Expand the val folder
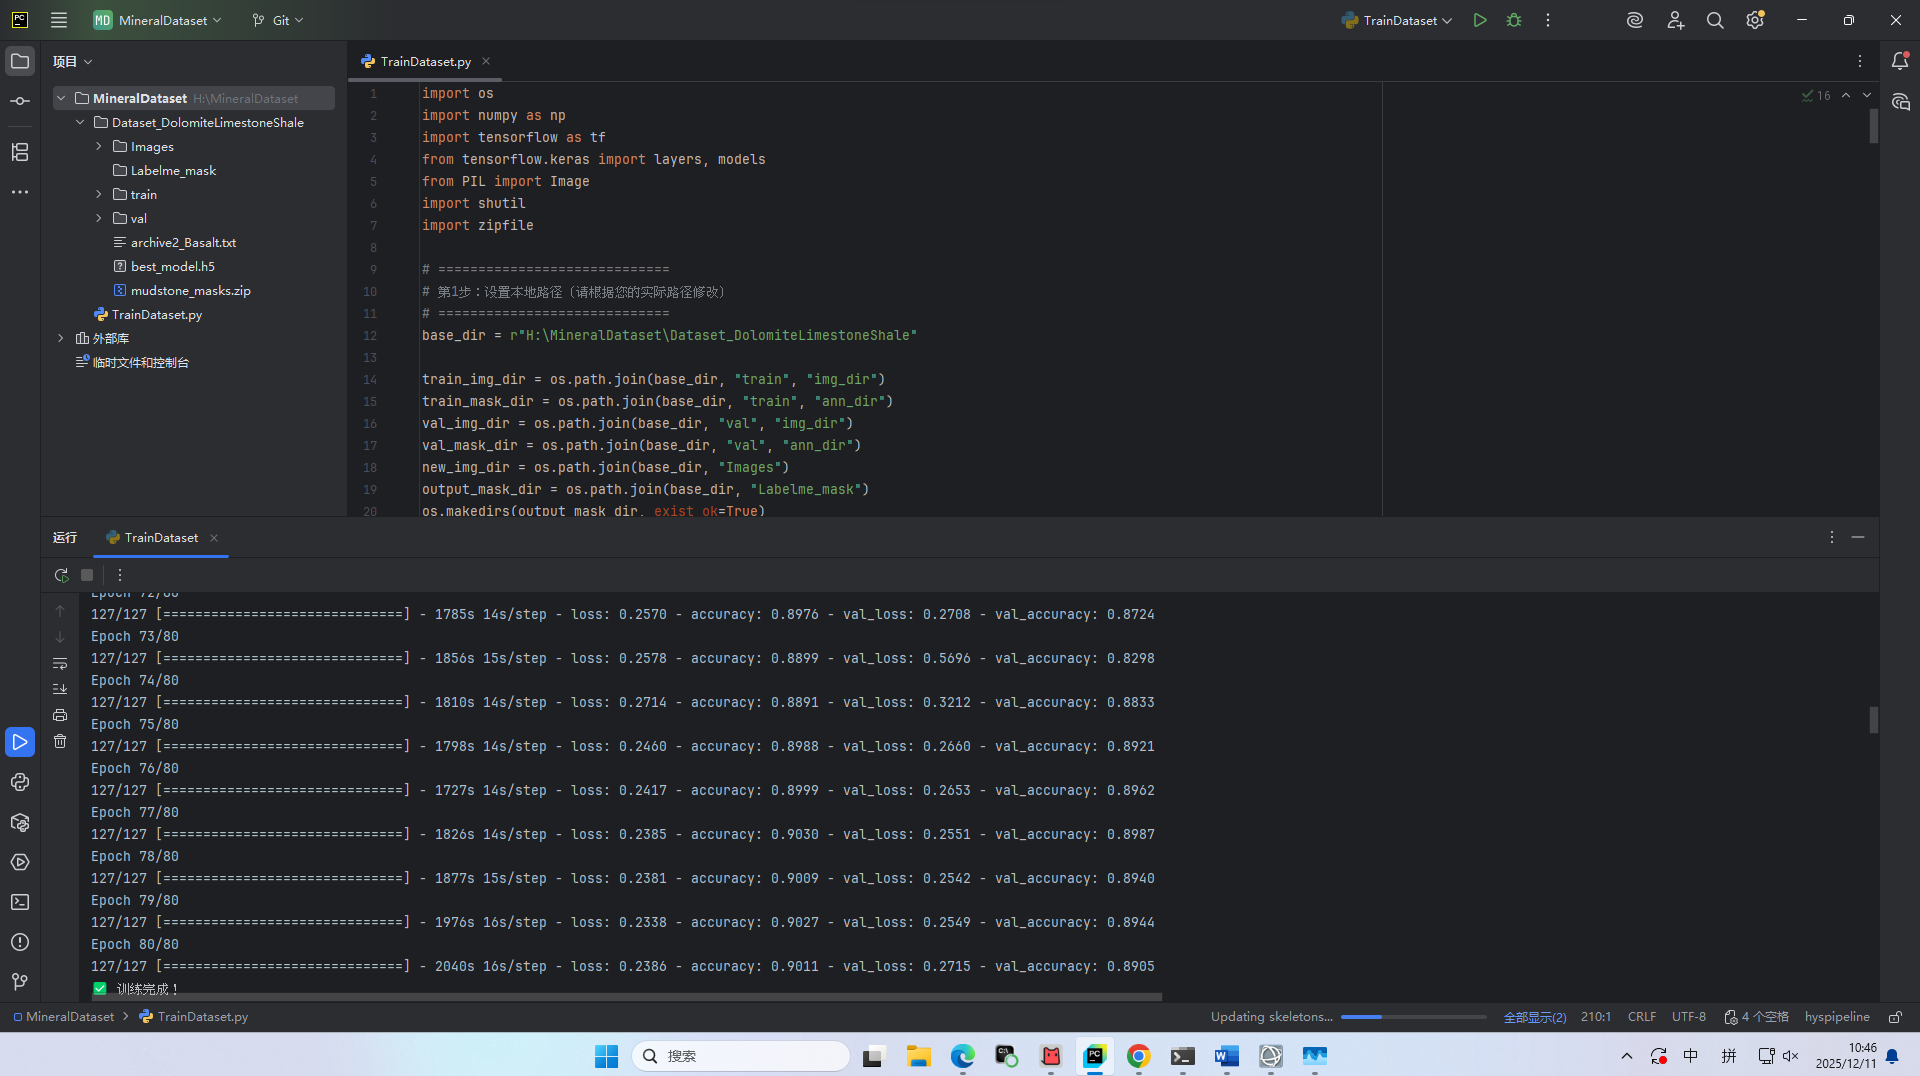This screenshot has width=1920, height=1076. [99, 218]
